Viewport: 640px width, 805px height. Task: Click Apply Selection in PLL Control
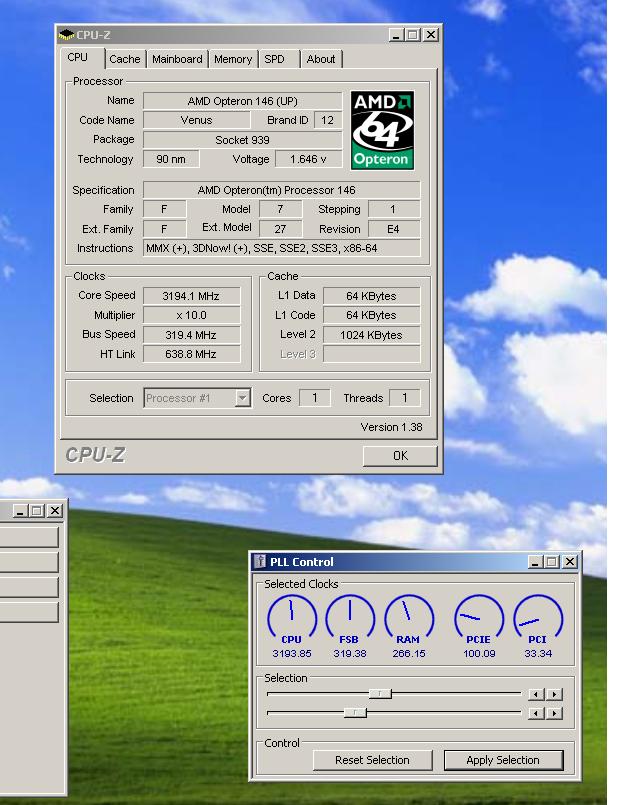[503, 760]
